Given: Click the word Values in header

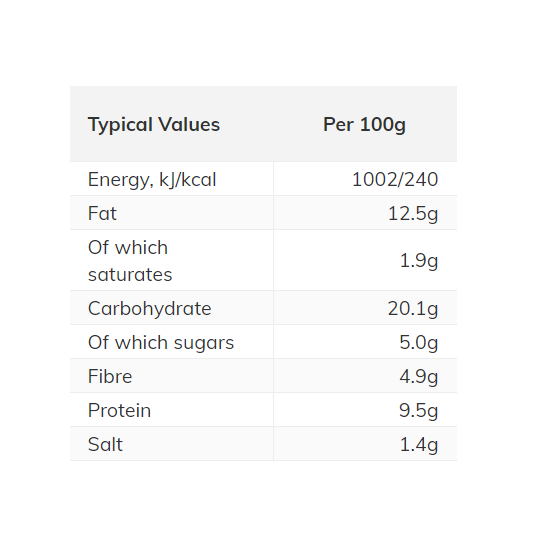Looking at the screenshot, I should coord(189,124).
